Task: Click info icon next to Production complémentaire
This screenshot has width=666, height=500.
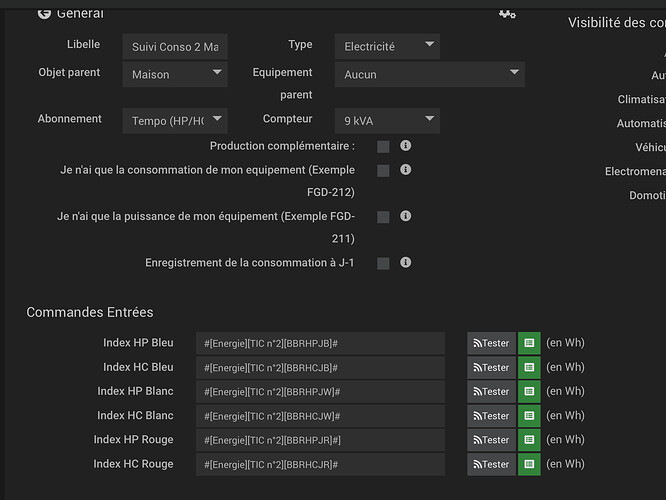Action: pos(406,146)
